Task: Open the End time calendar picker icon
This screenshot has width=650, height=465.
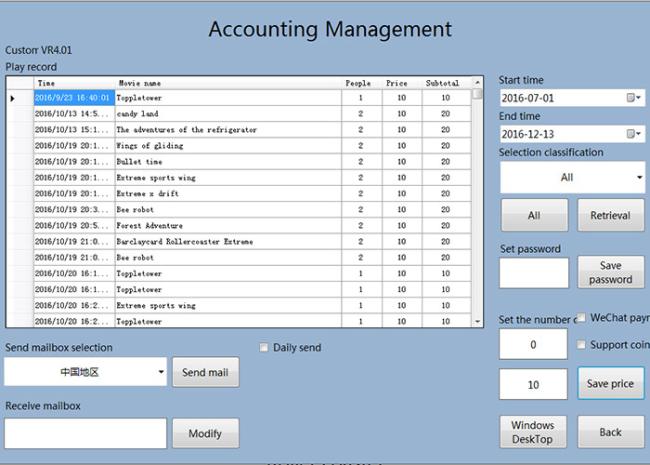Action: point(632,134)
